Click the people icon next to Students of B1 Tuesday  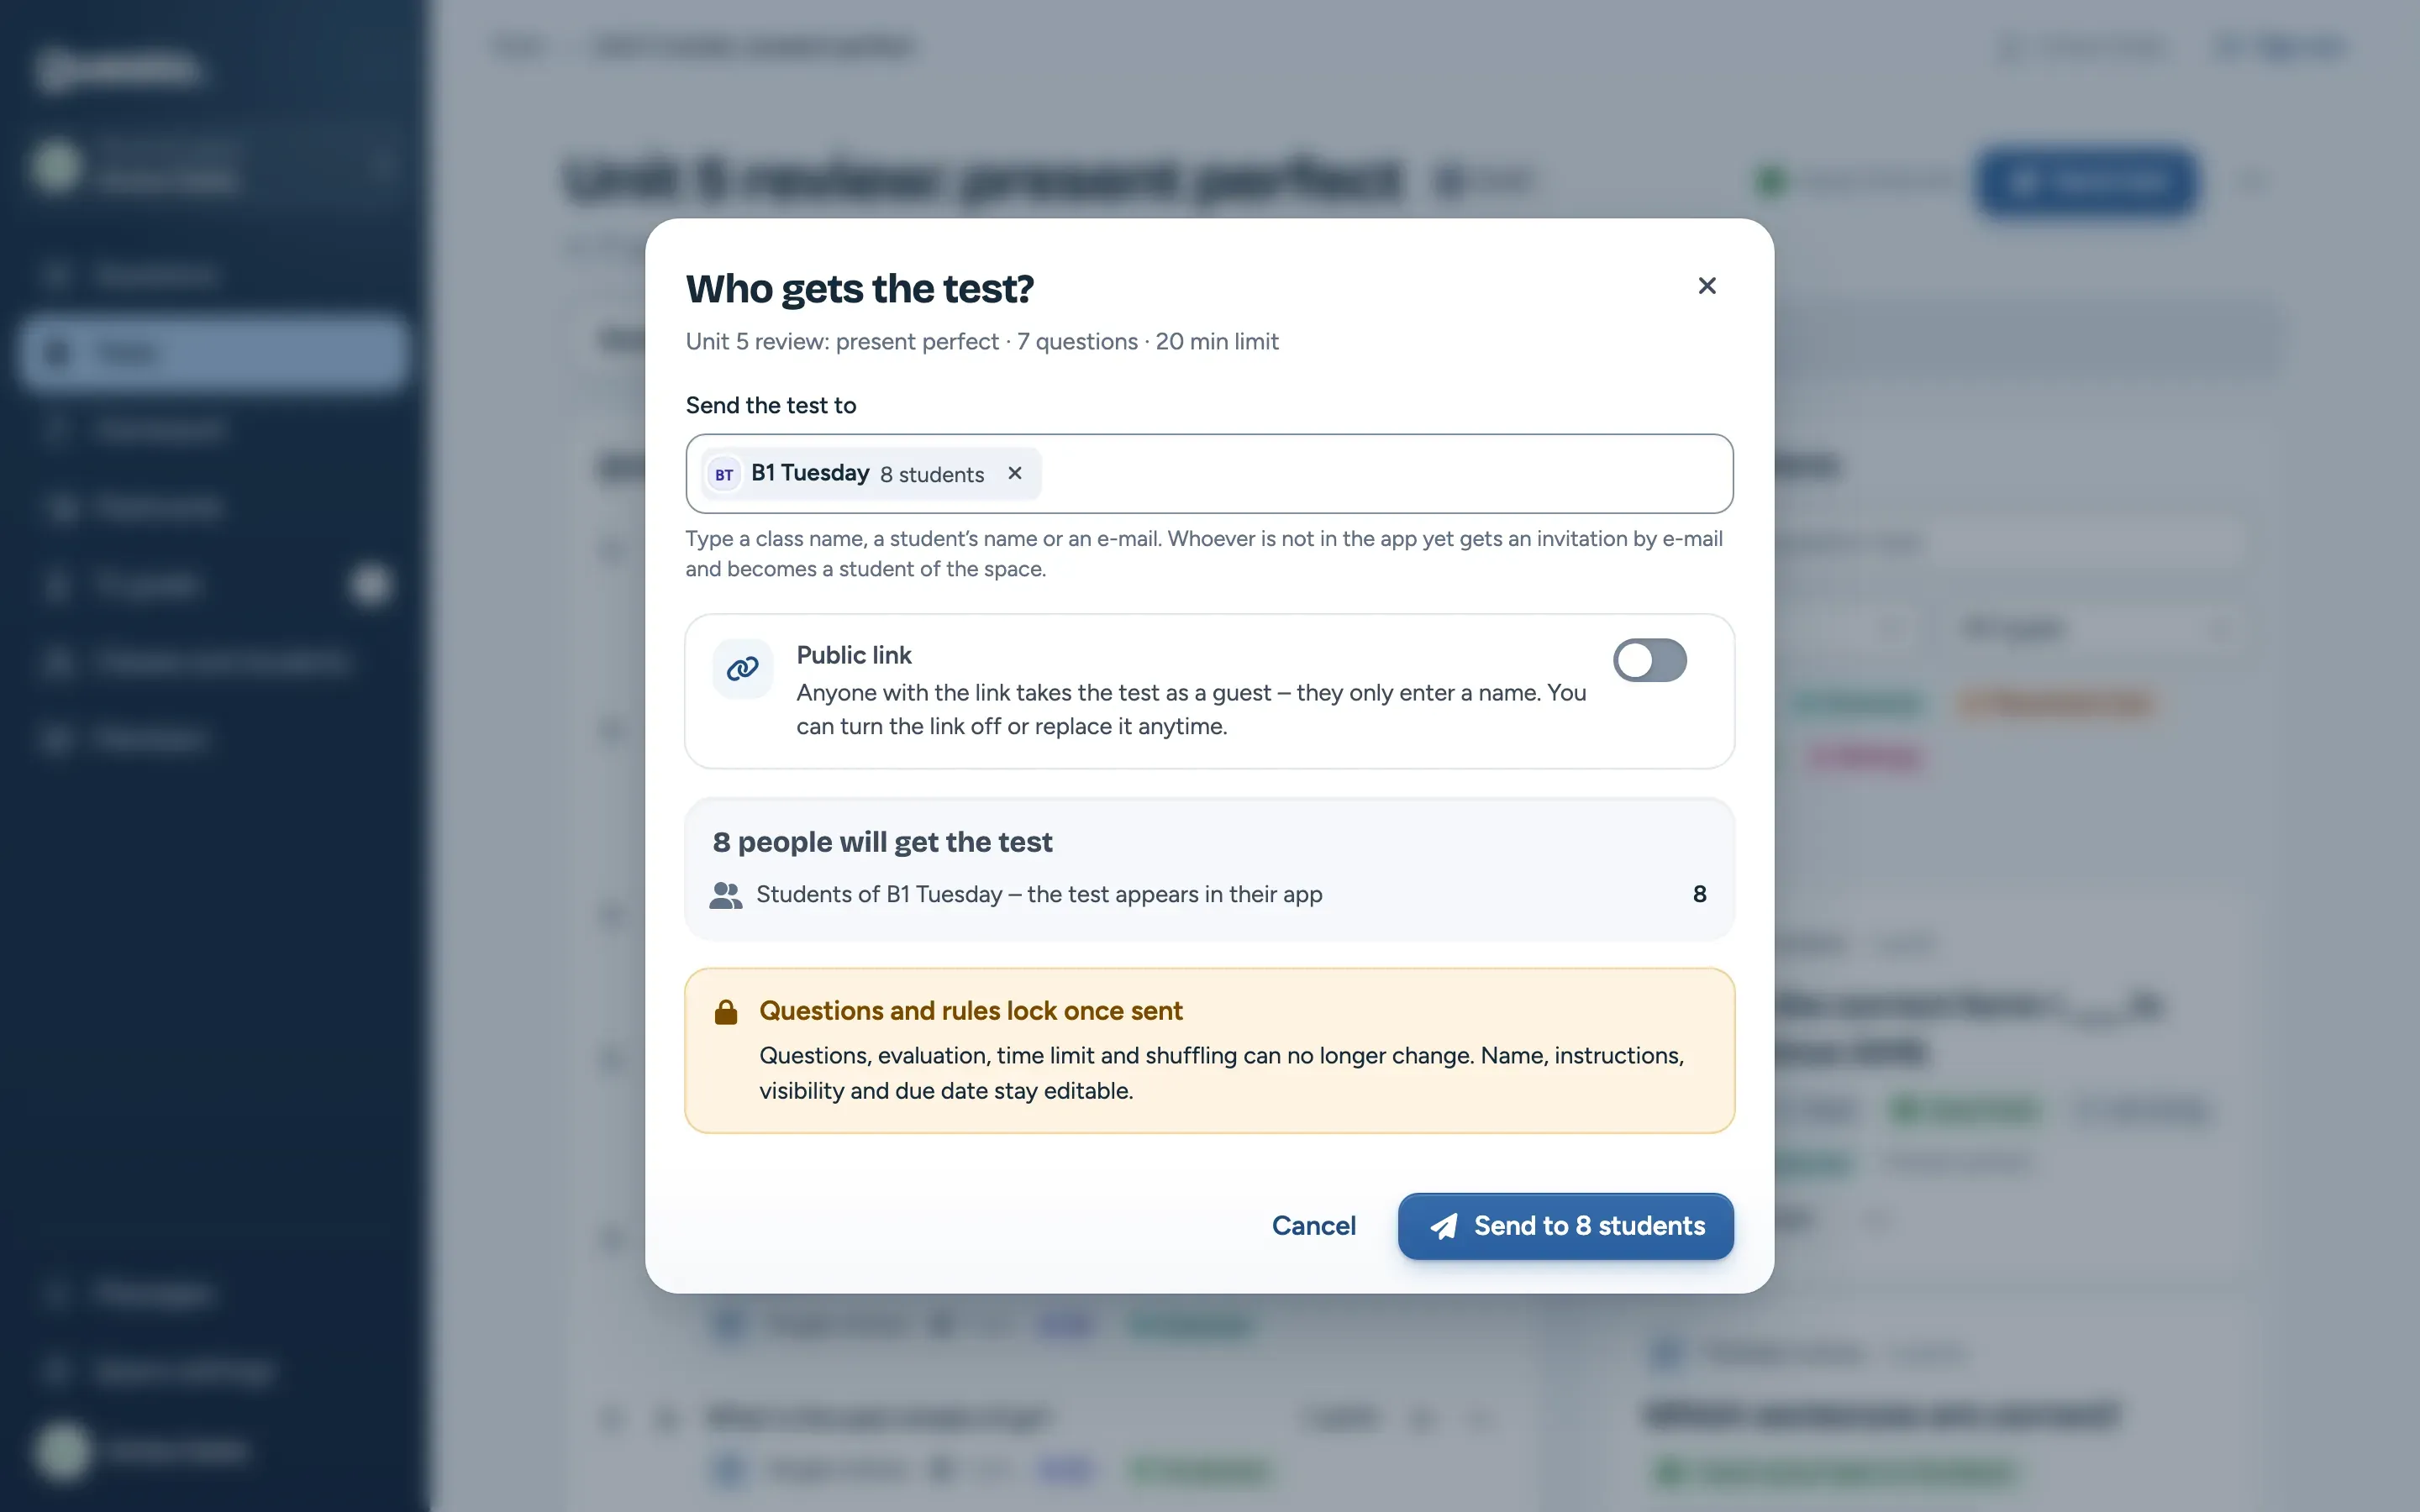click(x=726, y=895)
